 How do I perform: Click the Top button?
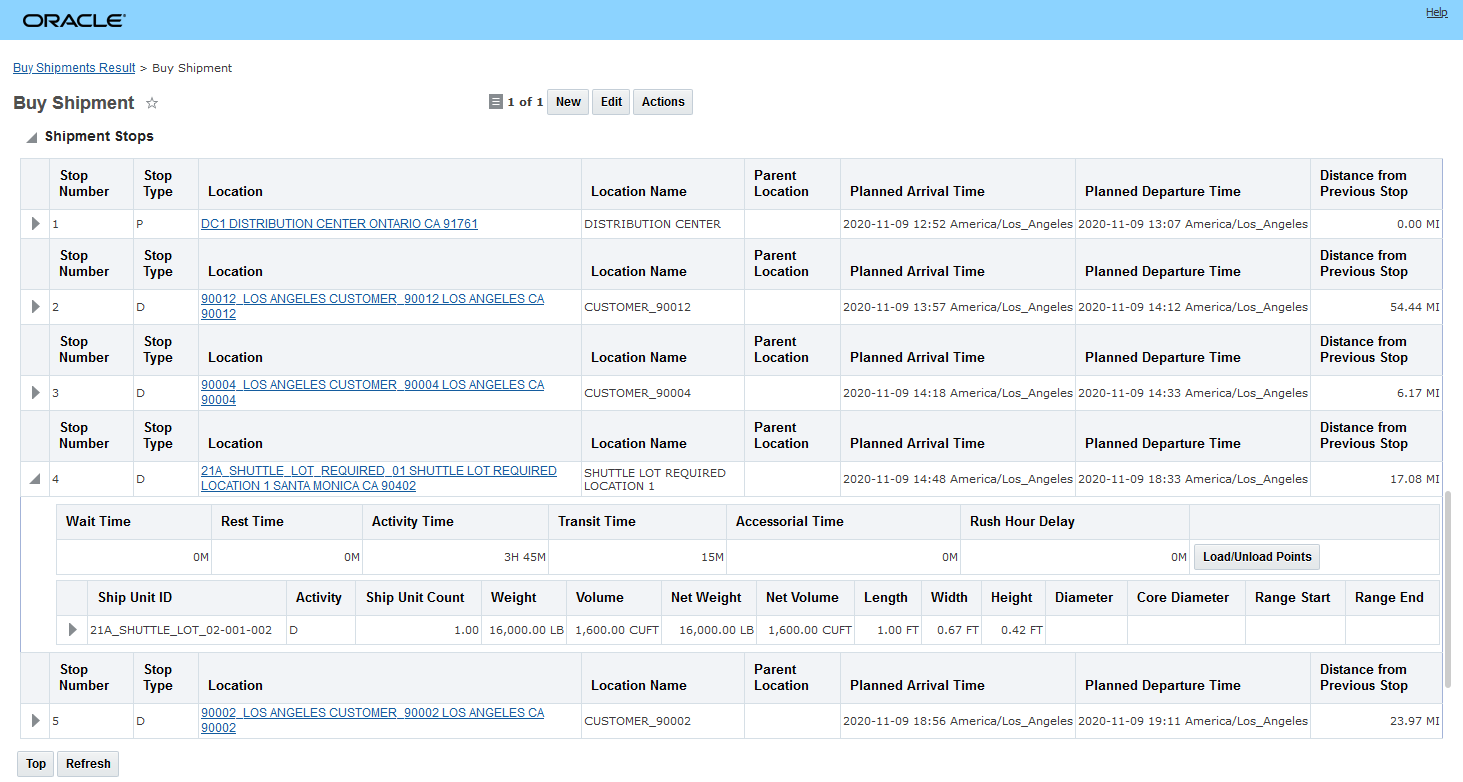click(36, 764)
